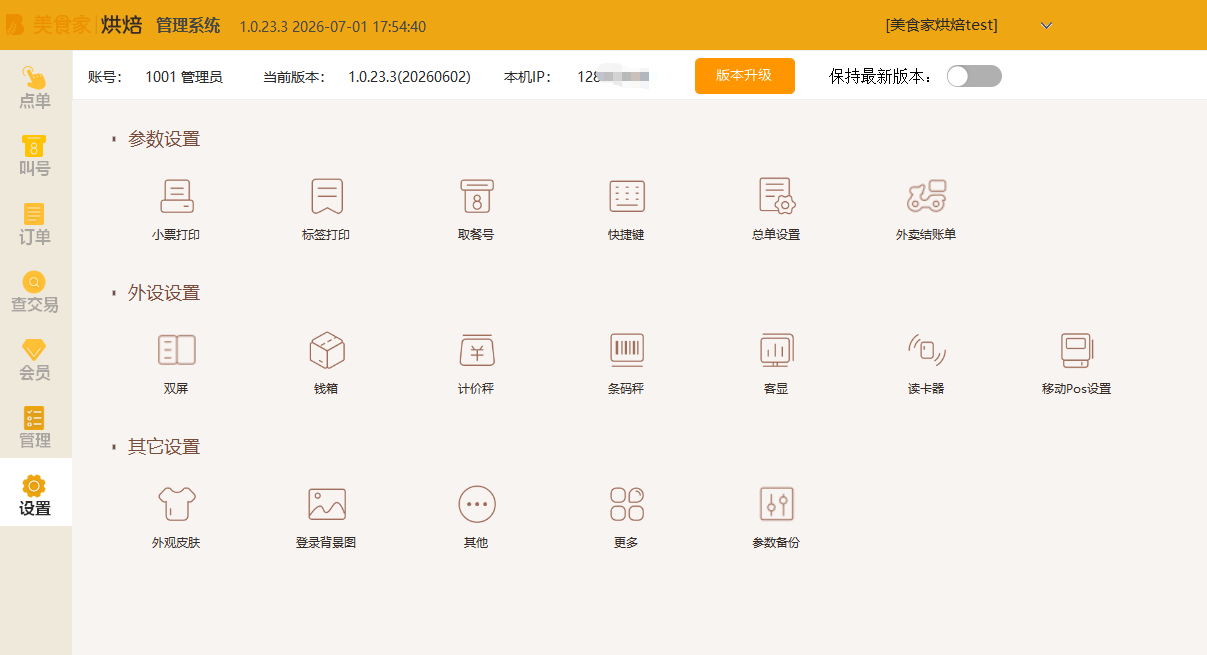Click the [美食家烘焙test] store name
This screenshot has width=1207, height=655.
coord(941,25)
